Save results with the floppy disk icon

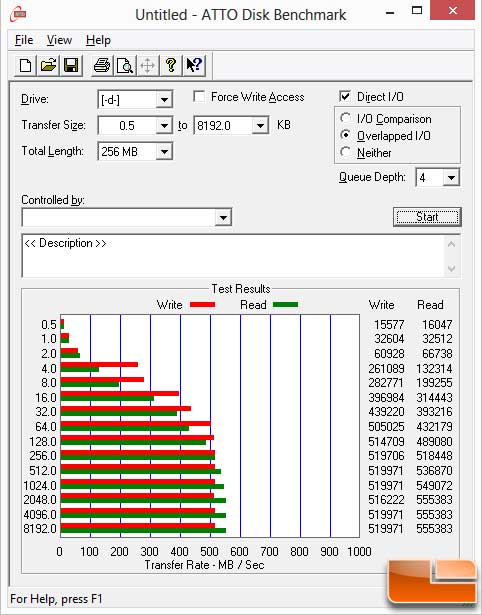coord(71,65)
